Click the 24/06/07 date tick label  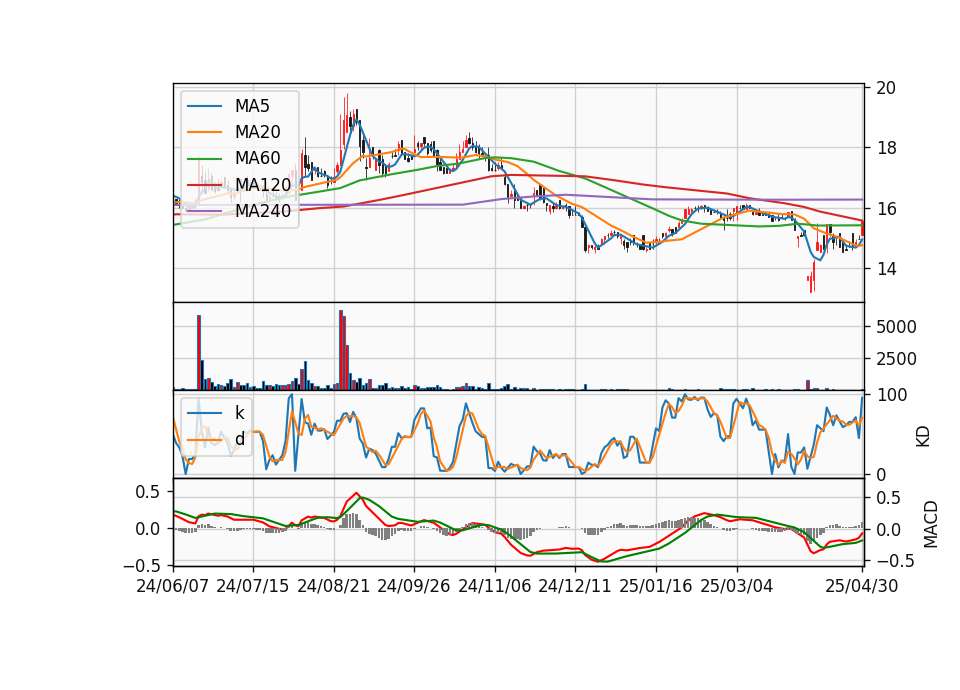click(173, 586)
